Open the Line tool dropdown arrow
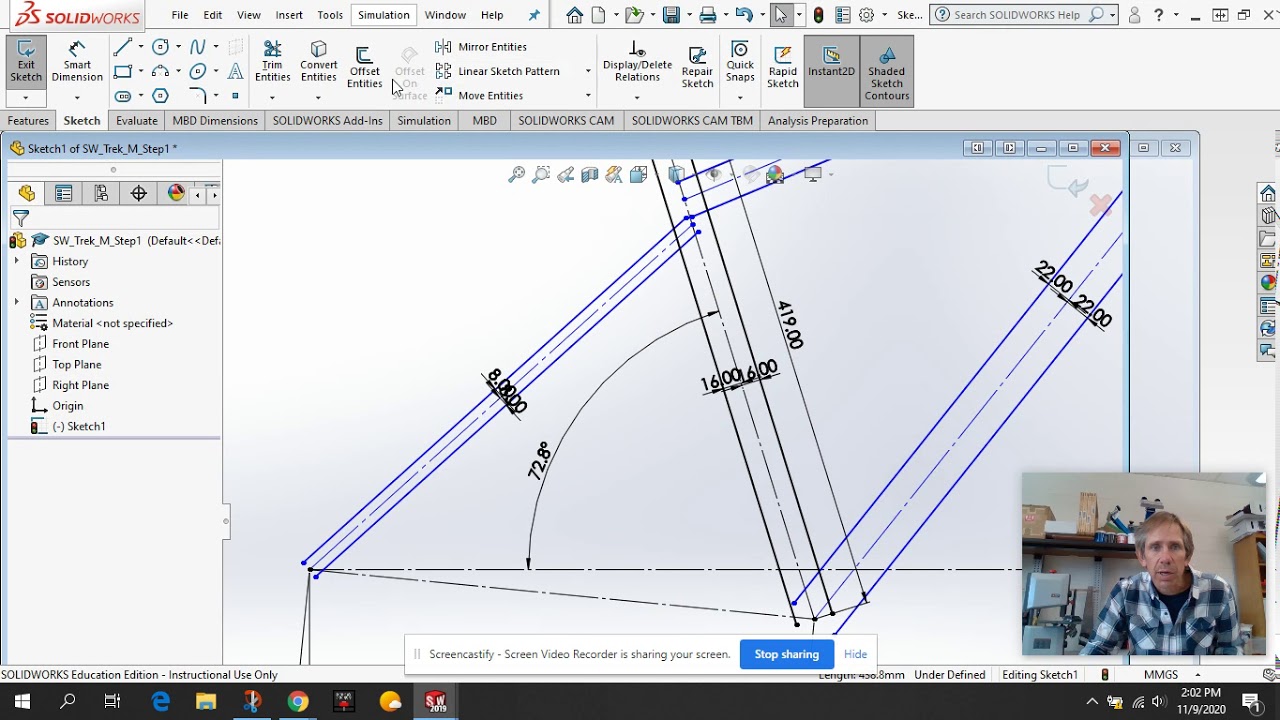This screenshot has height=720, width=1280. pyautogui.click(x=140, y=47)
